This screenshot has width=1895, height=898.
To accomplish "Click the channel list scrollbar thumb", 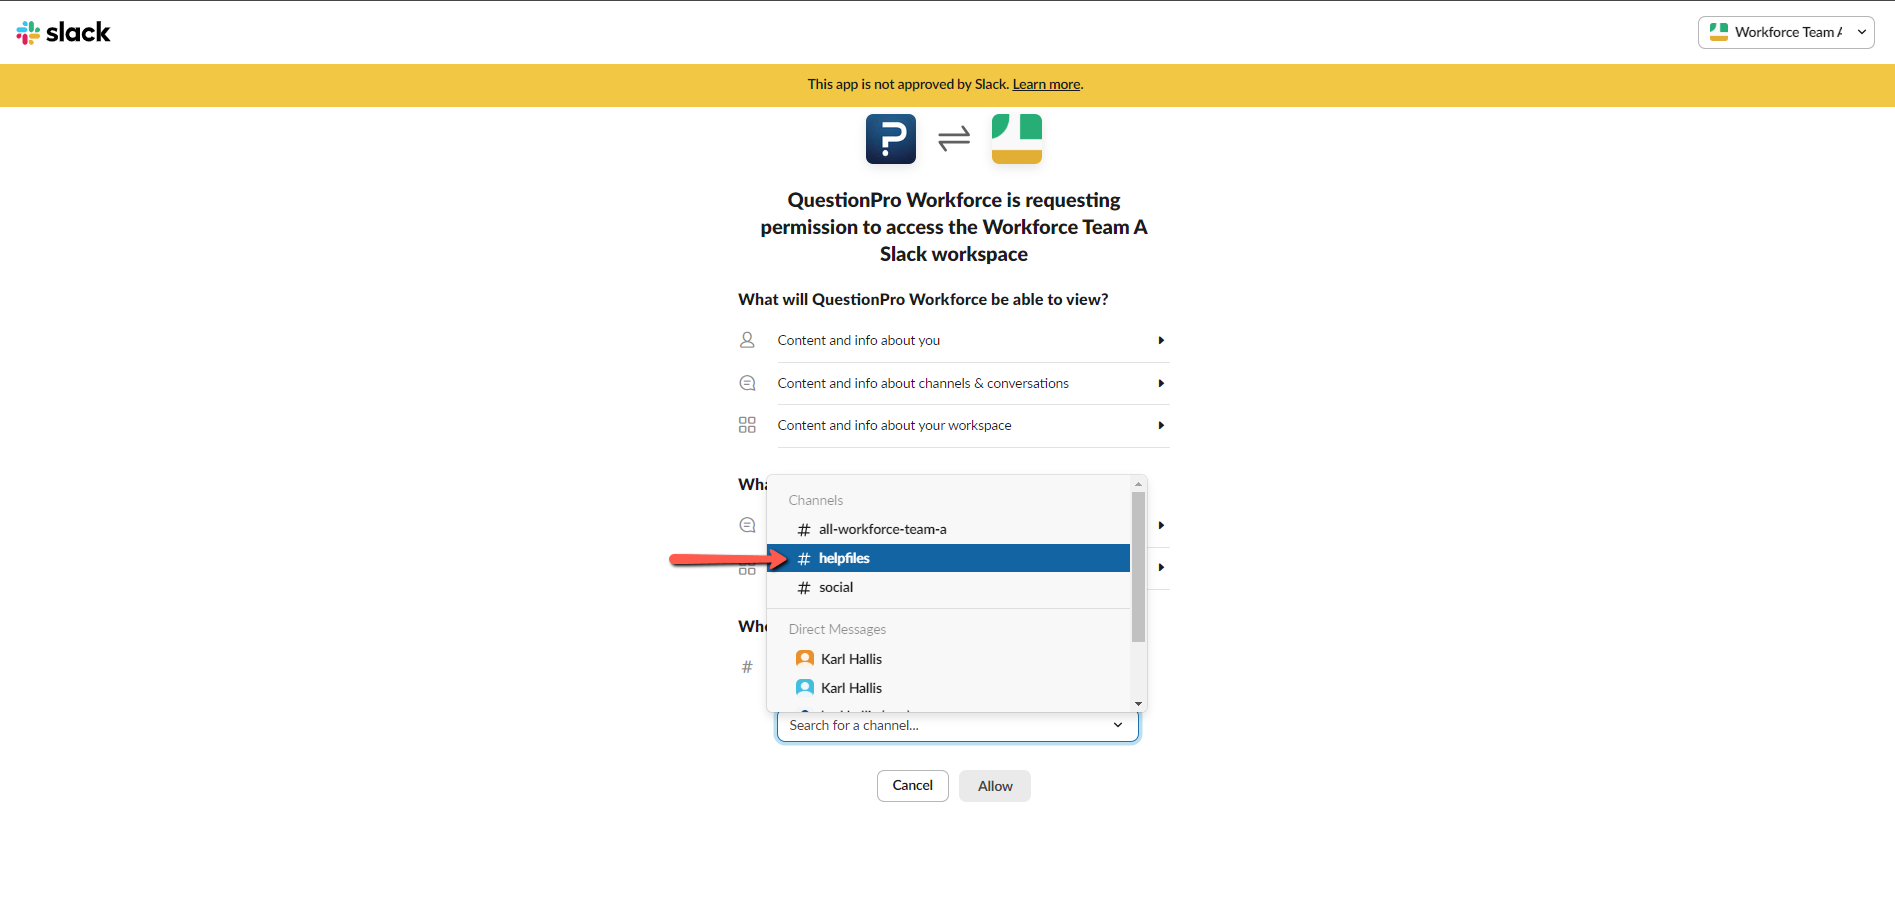I will coord(1138,566).
